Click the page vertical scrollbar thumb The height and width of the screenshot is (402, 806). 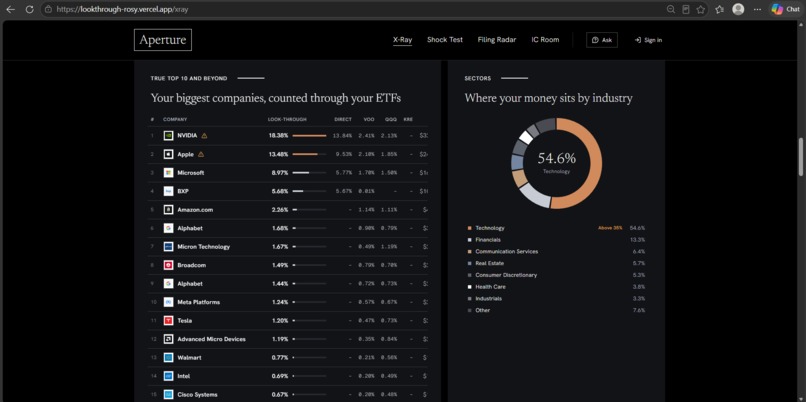click(x=800, y=157)
